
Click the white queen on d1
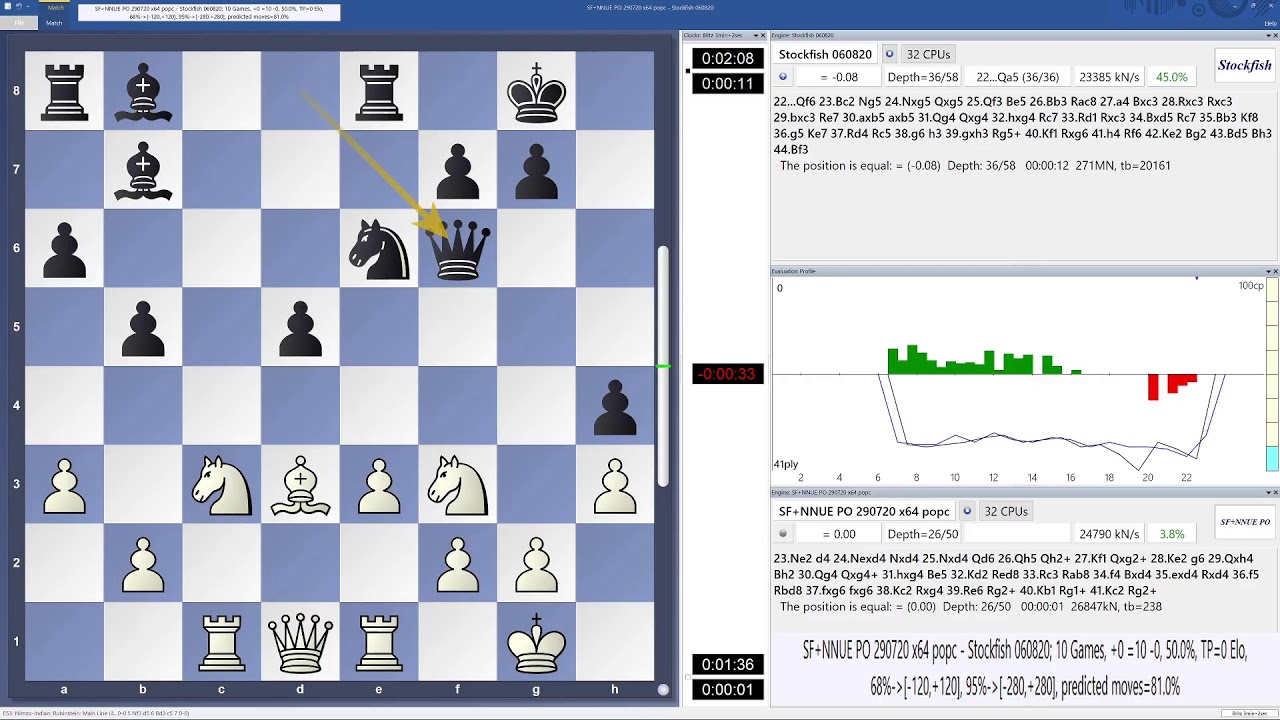[300, 643]
